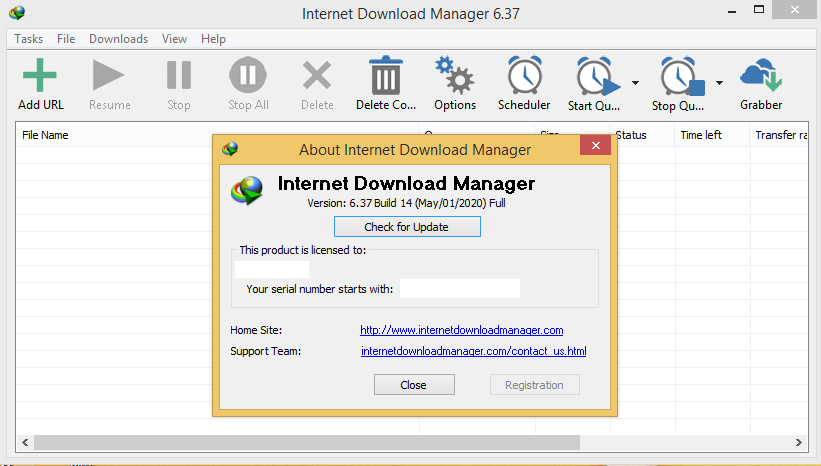Click the Start Queue clock icon
Screen dimensions: 821x466
pos(597,76)
